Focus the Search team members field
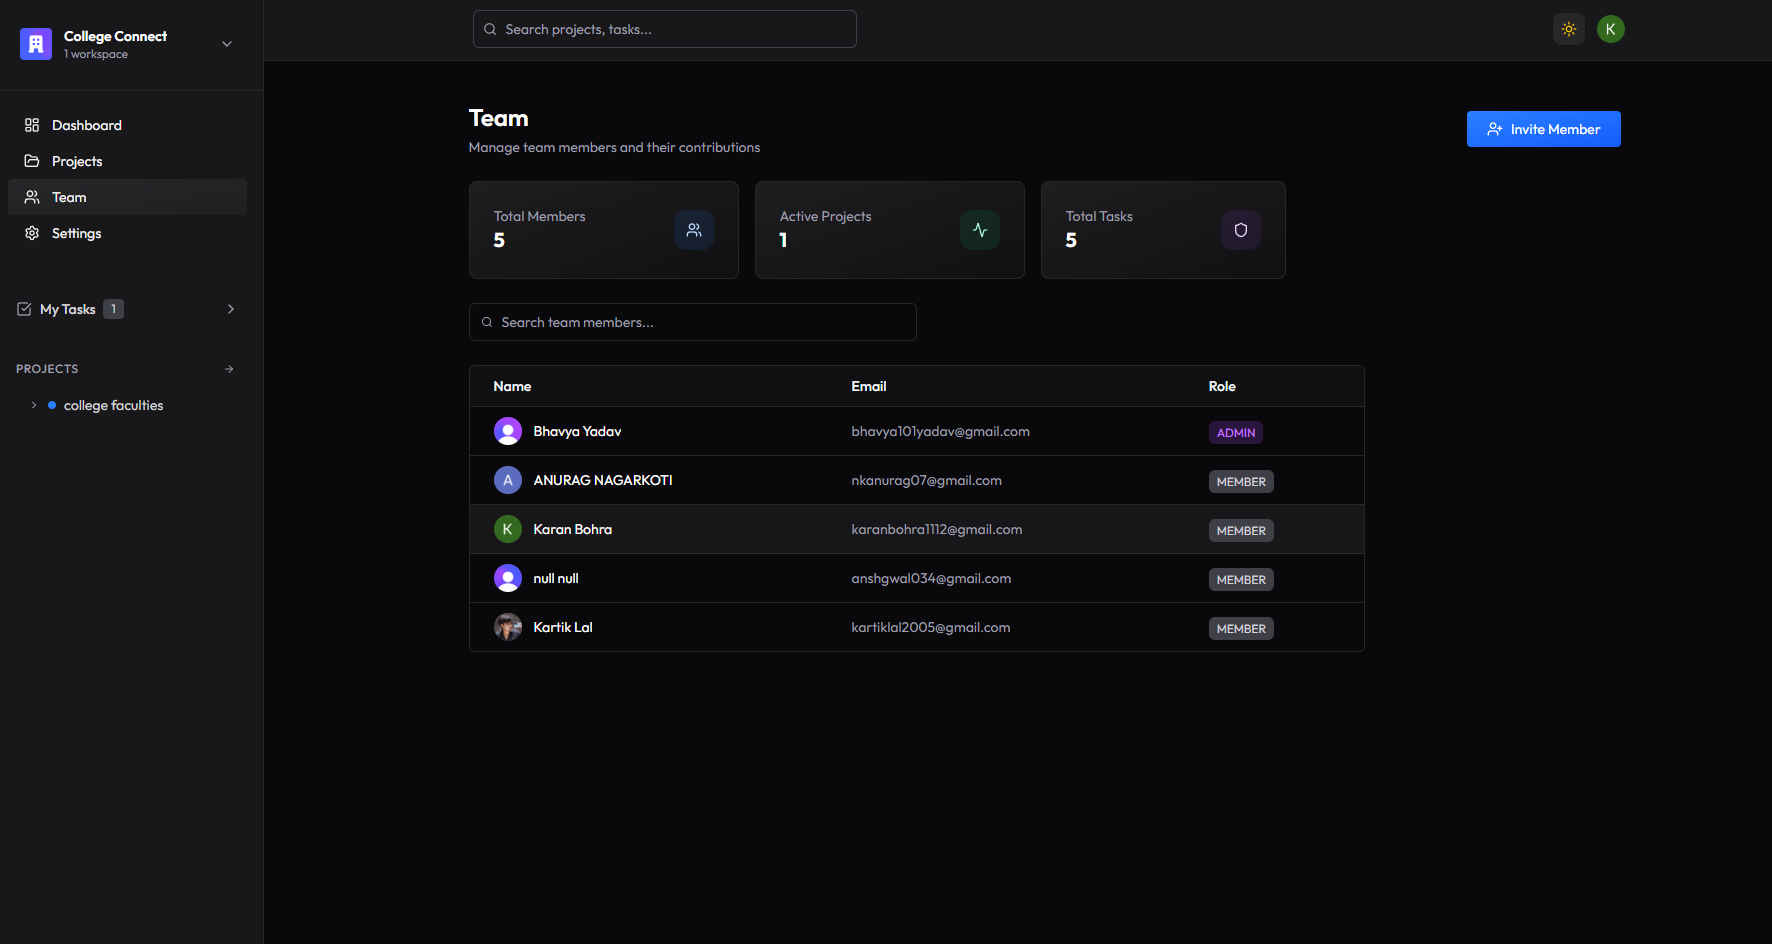This screenshot has height=944, width=1772. 693,322
